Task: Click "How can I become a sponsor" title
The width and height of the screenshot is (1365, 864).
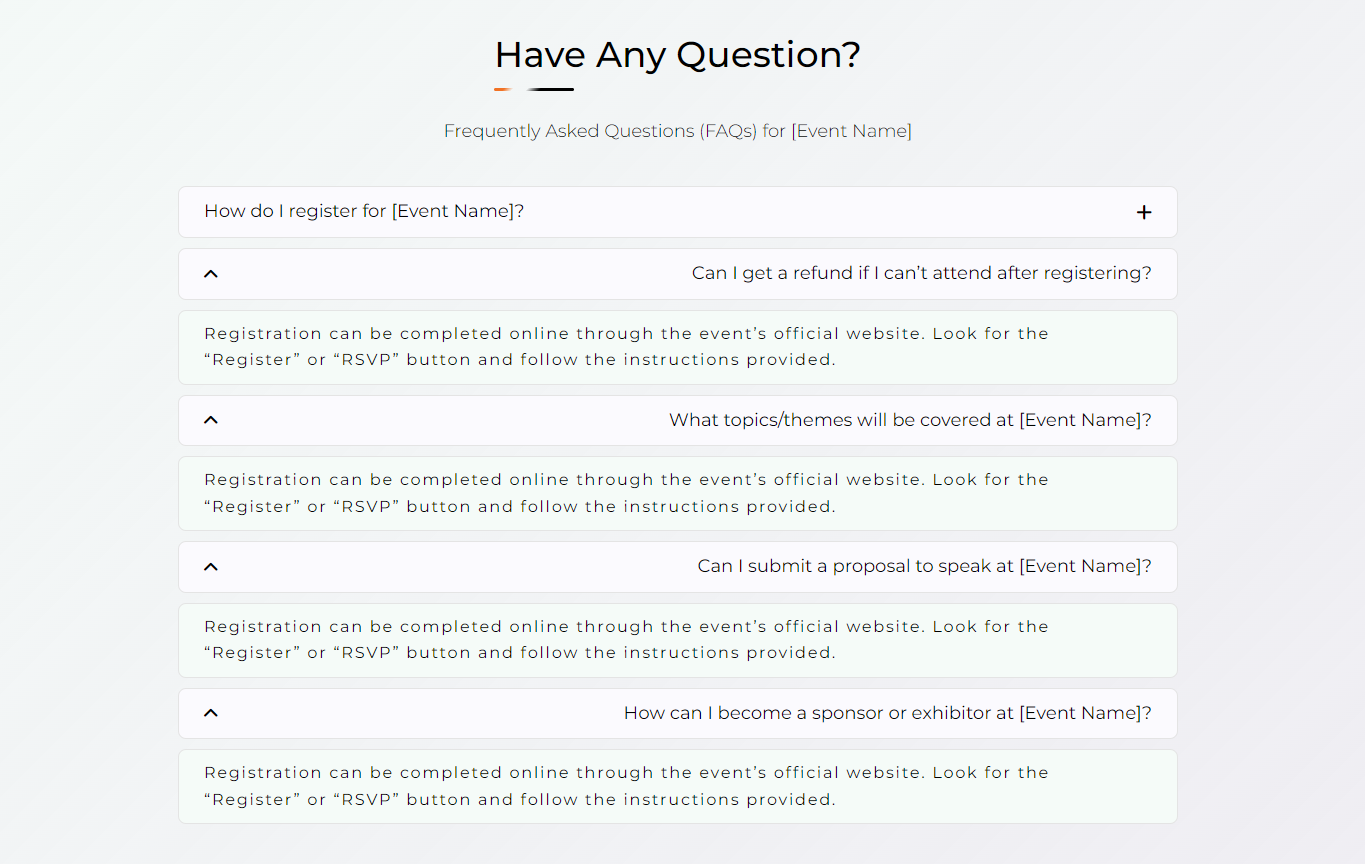Action: [x=887, y=713]
